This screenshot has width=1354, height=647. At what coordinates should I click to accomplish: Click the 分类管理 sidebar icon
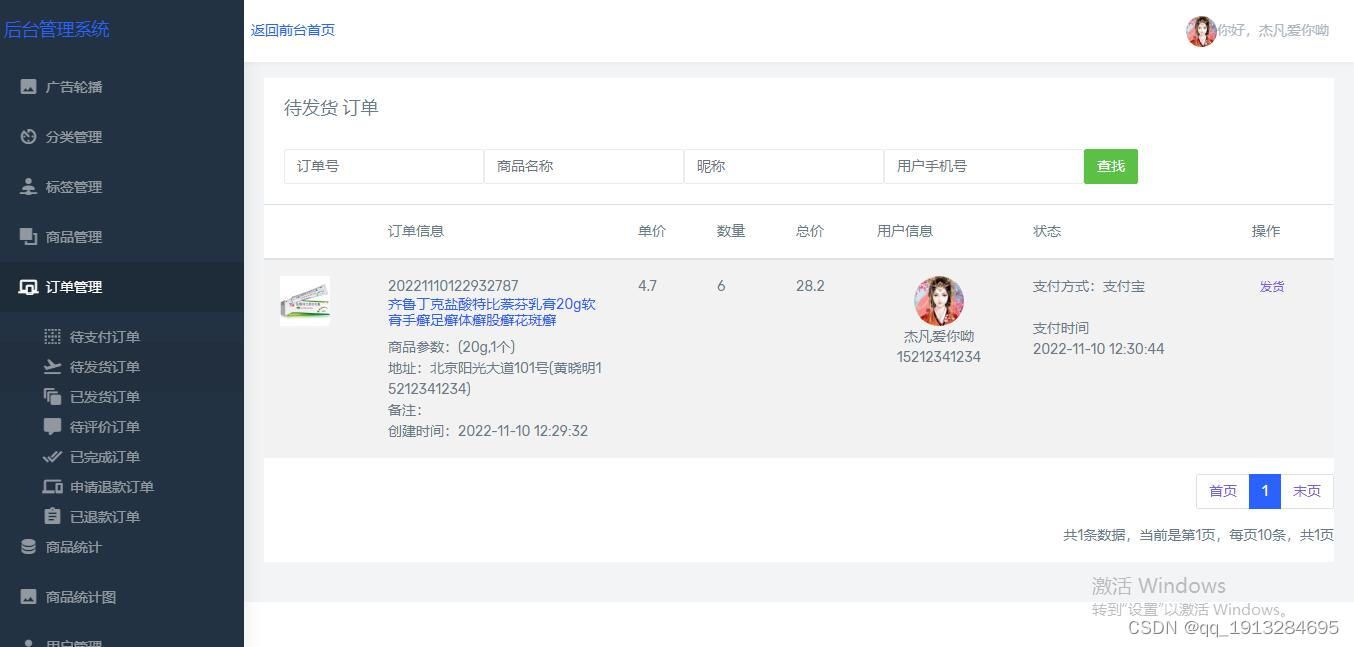pyautogui.click(x=28, y=137)
